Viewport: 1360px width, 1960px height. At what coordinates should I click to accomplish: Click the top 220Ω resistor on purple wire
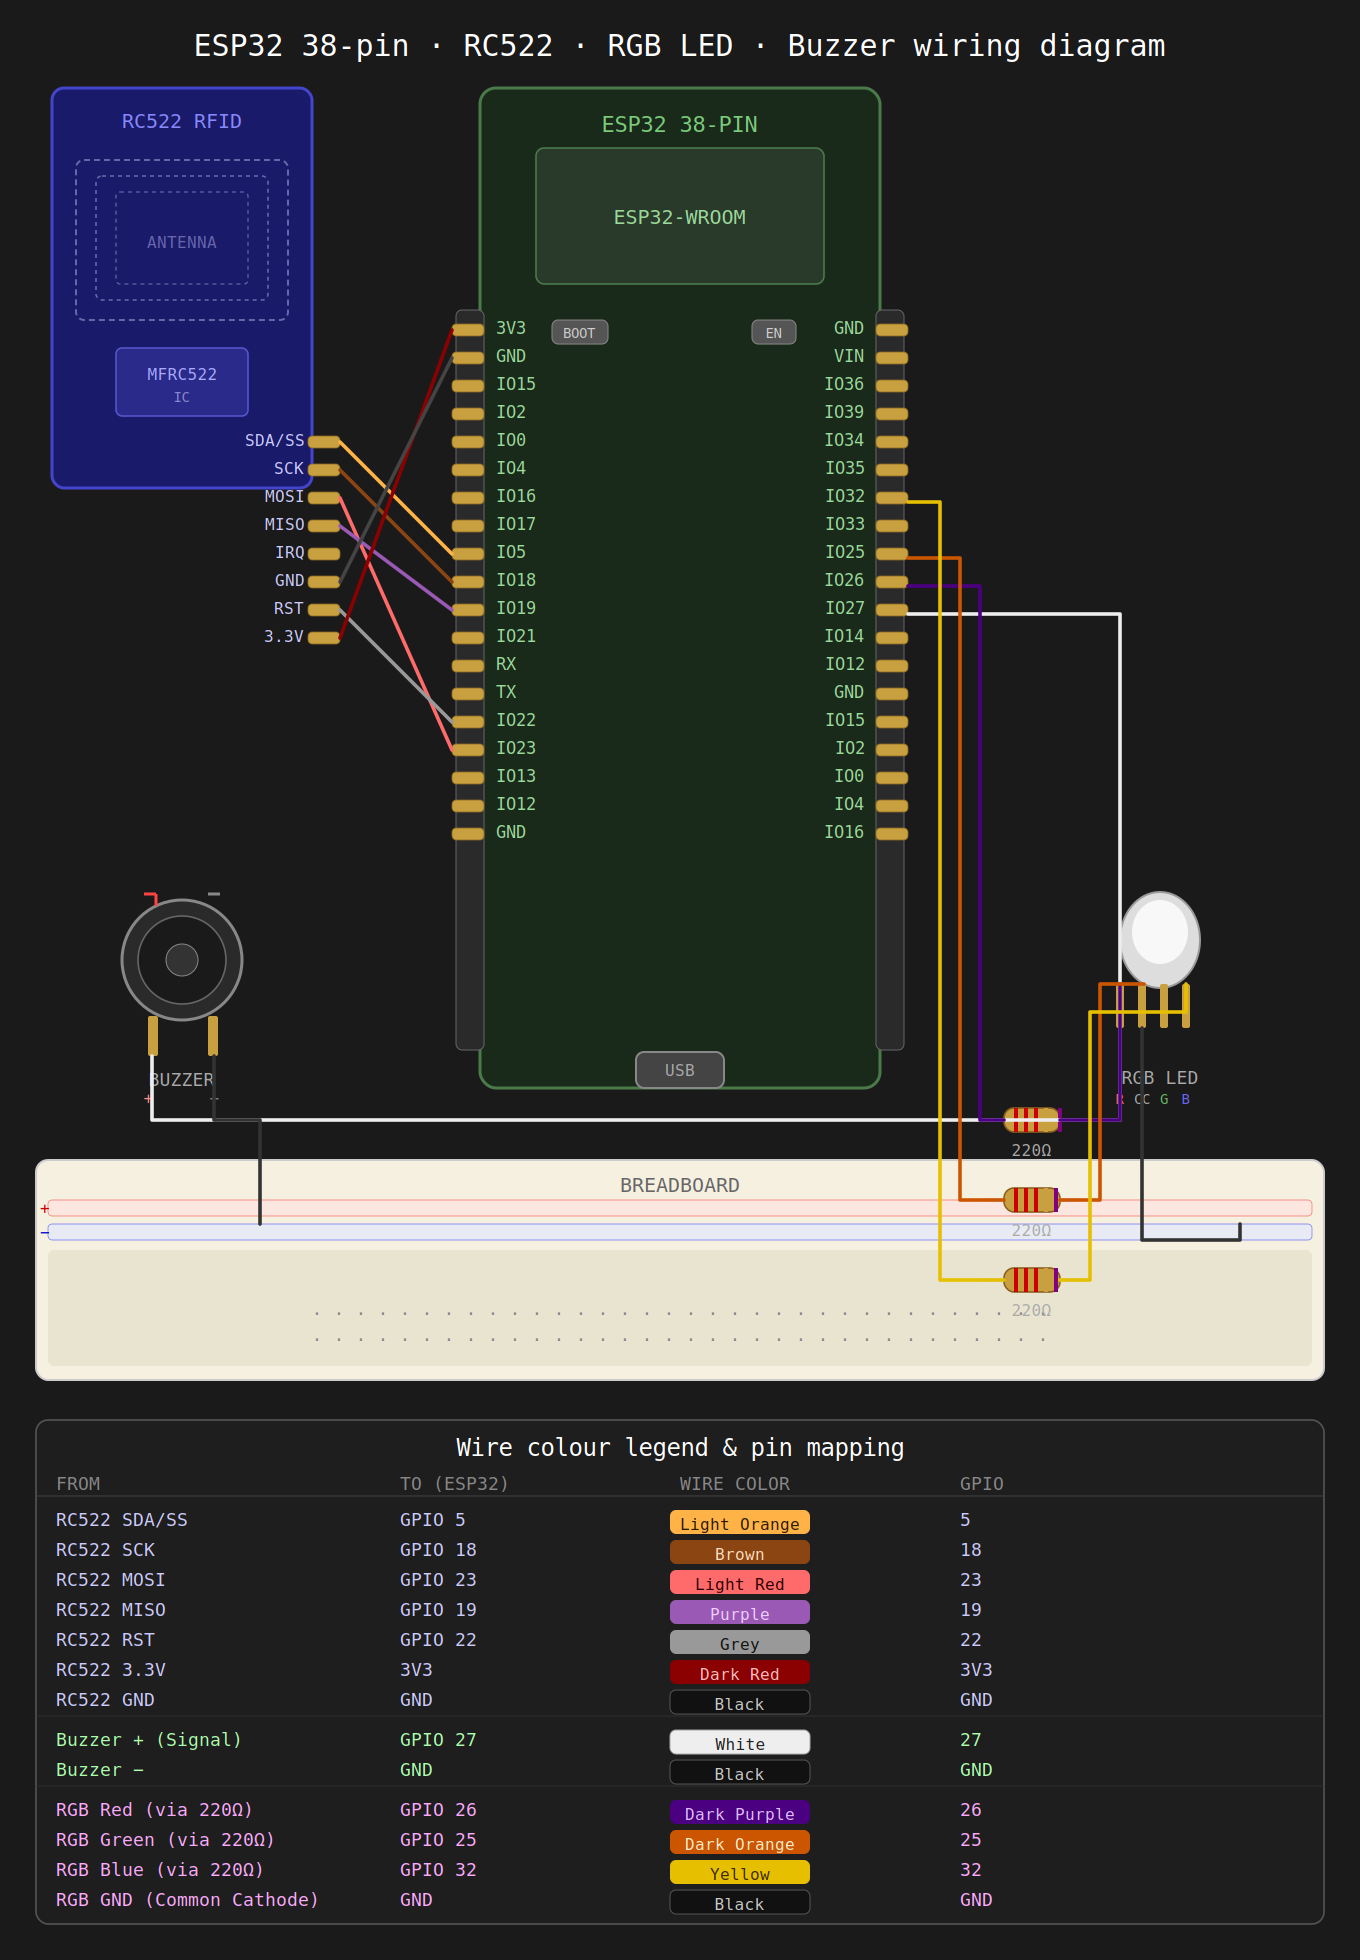tap(1032, 1120)
